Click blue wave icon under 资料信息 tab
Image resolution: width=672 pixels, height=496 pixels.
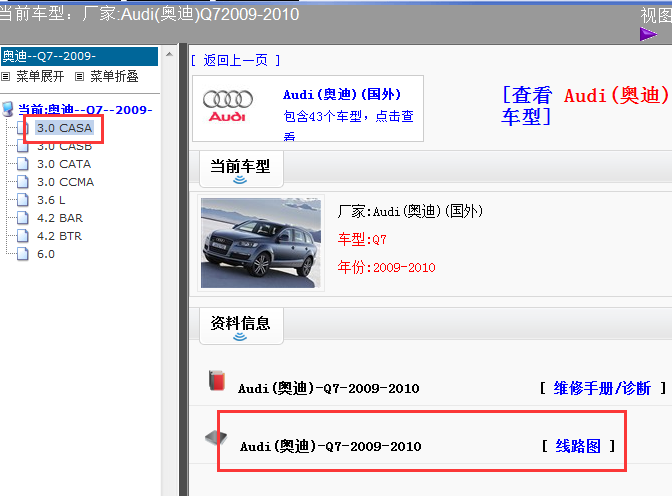(240, 337)
